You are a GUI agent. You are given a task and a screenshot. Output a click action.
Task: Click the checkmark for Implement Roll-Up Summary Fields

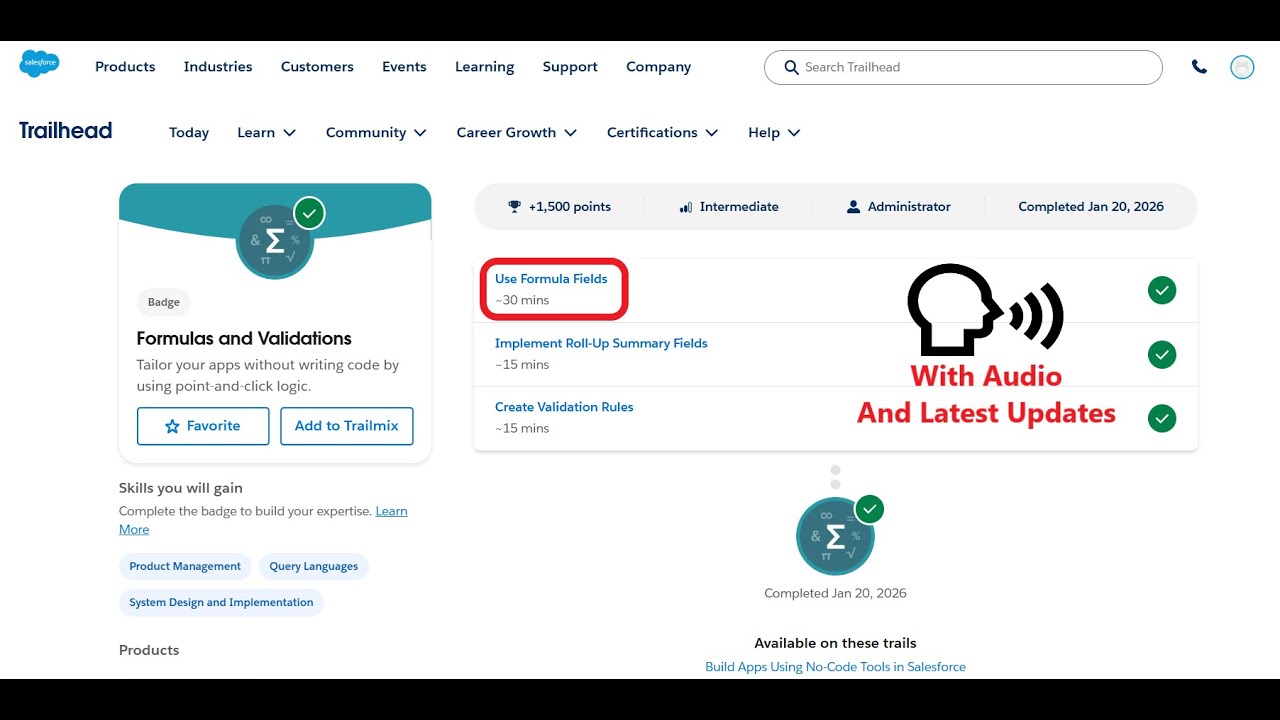tap(1162, 355)
